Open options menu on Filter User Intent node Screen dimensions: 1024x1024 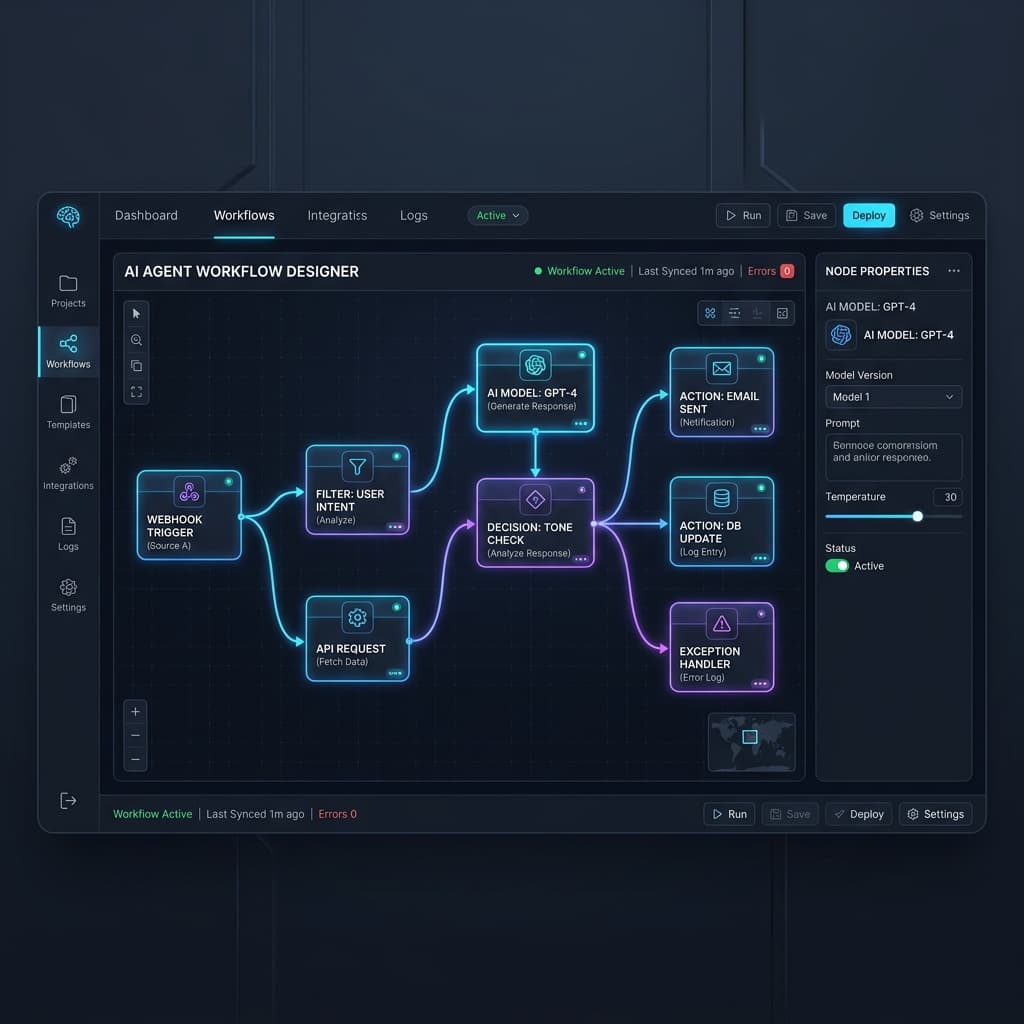pyautogui.click(x=395, y=526)
